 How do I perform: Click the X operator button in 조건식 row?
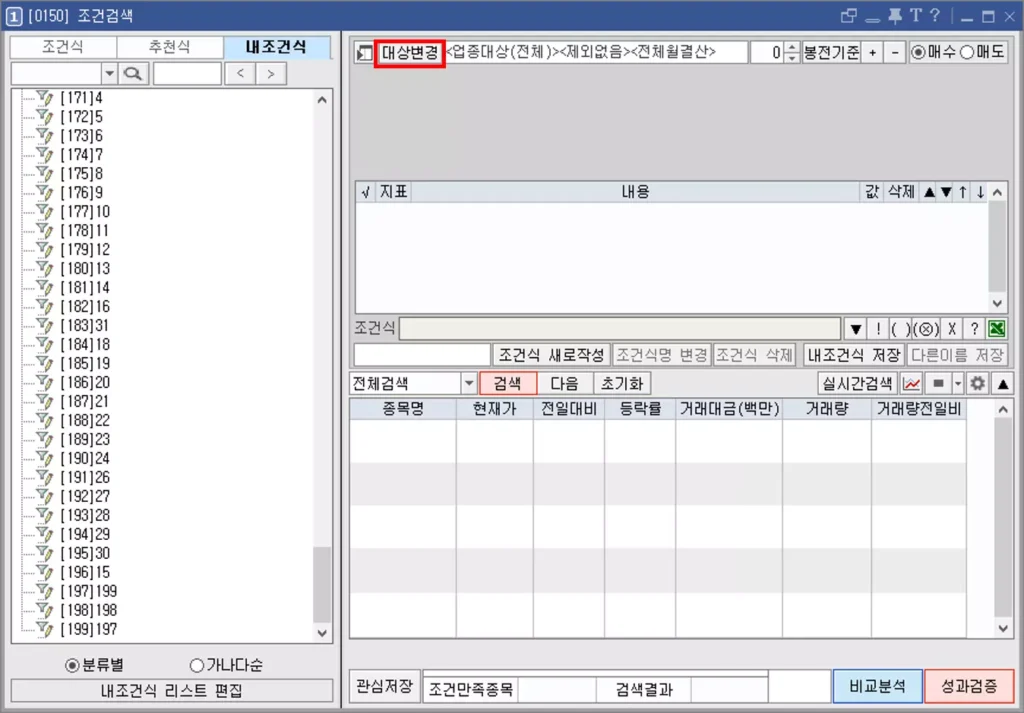coord(952,328)
